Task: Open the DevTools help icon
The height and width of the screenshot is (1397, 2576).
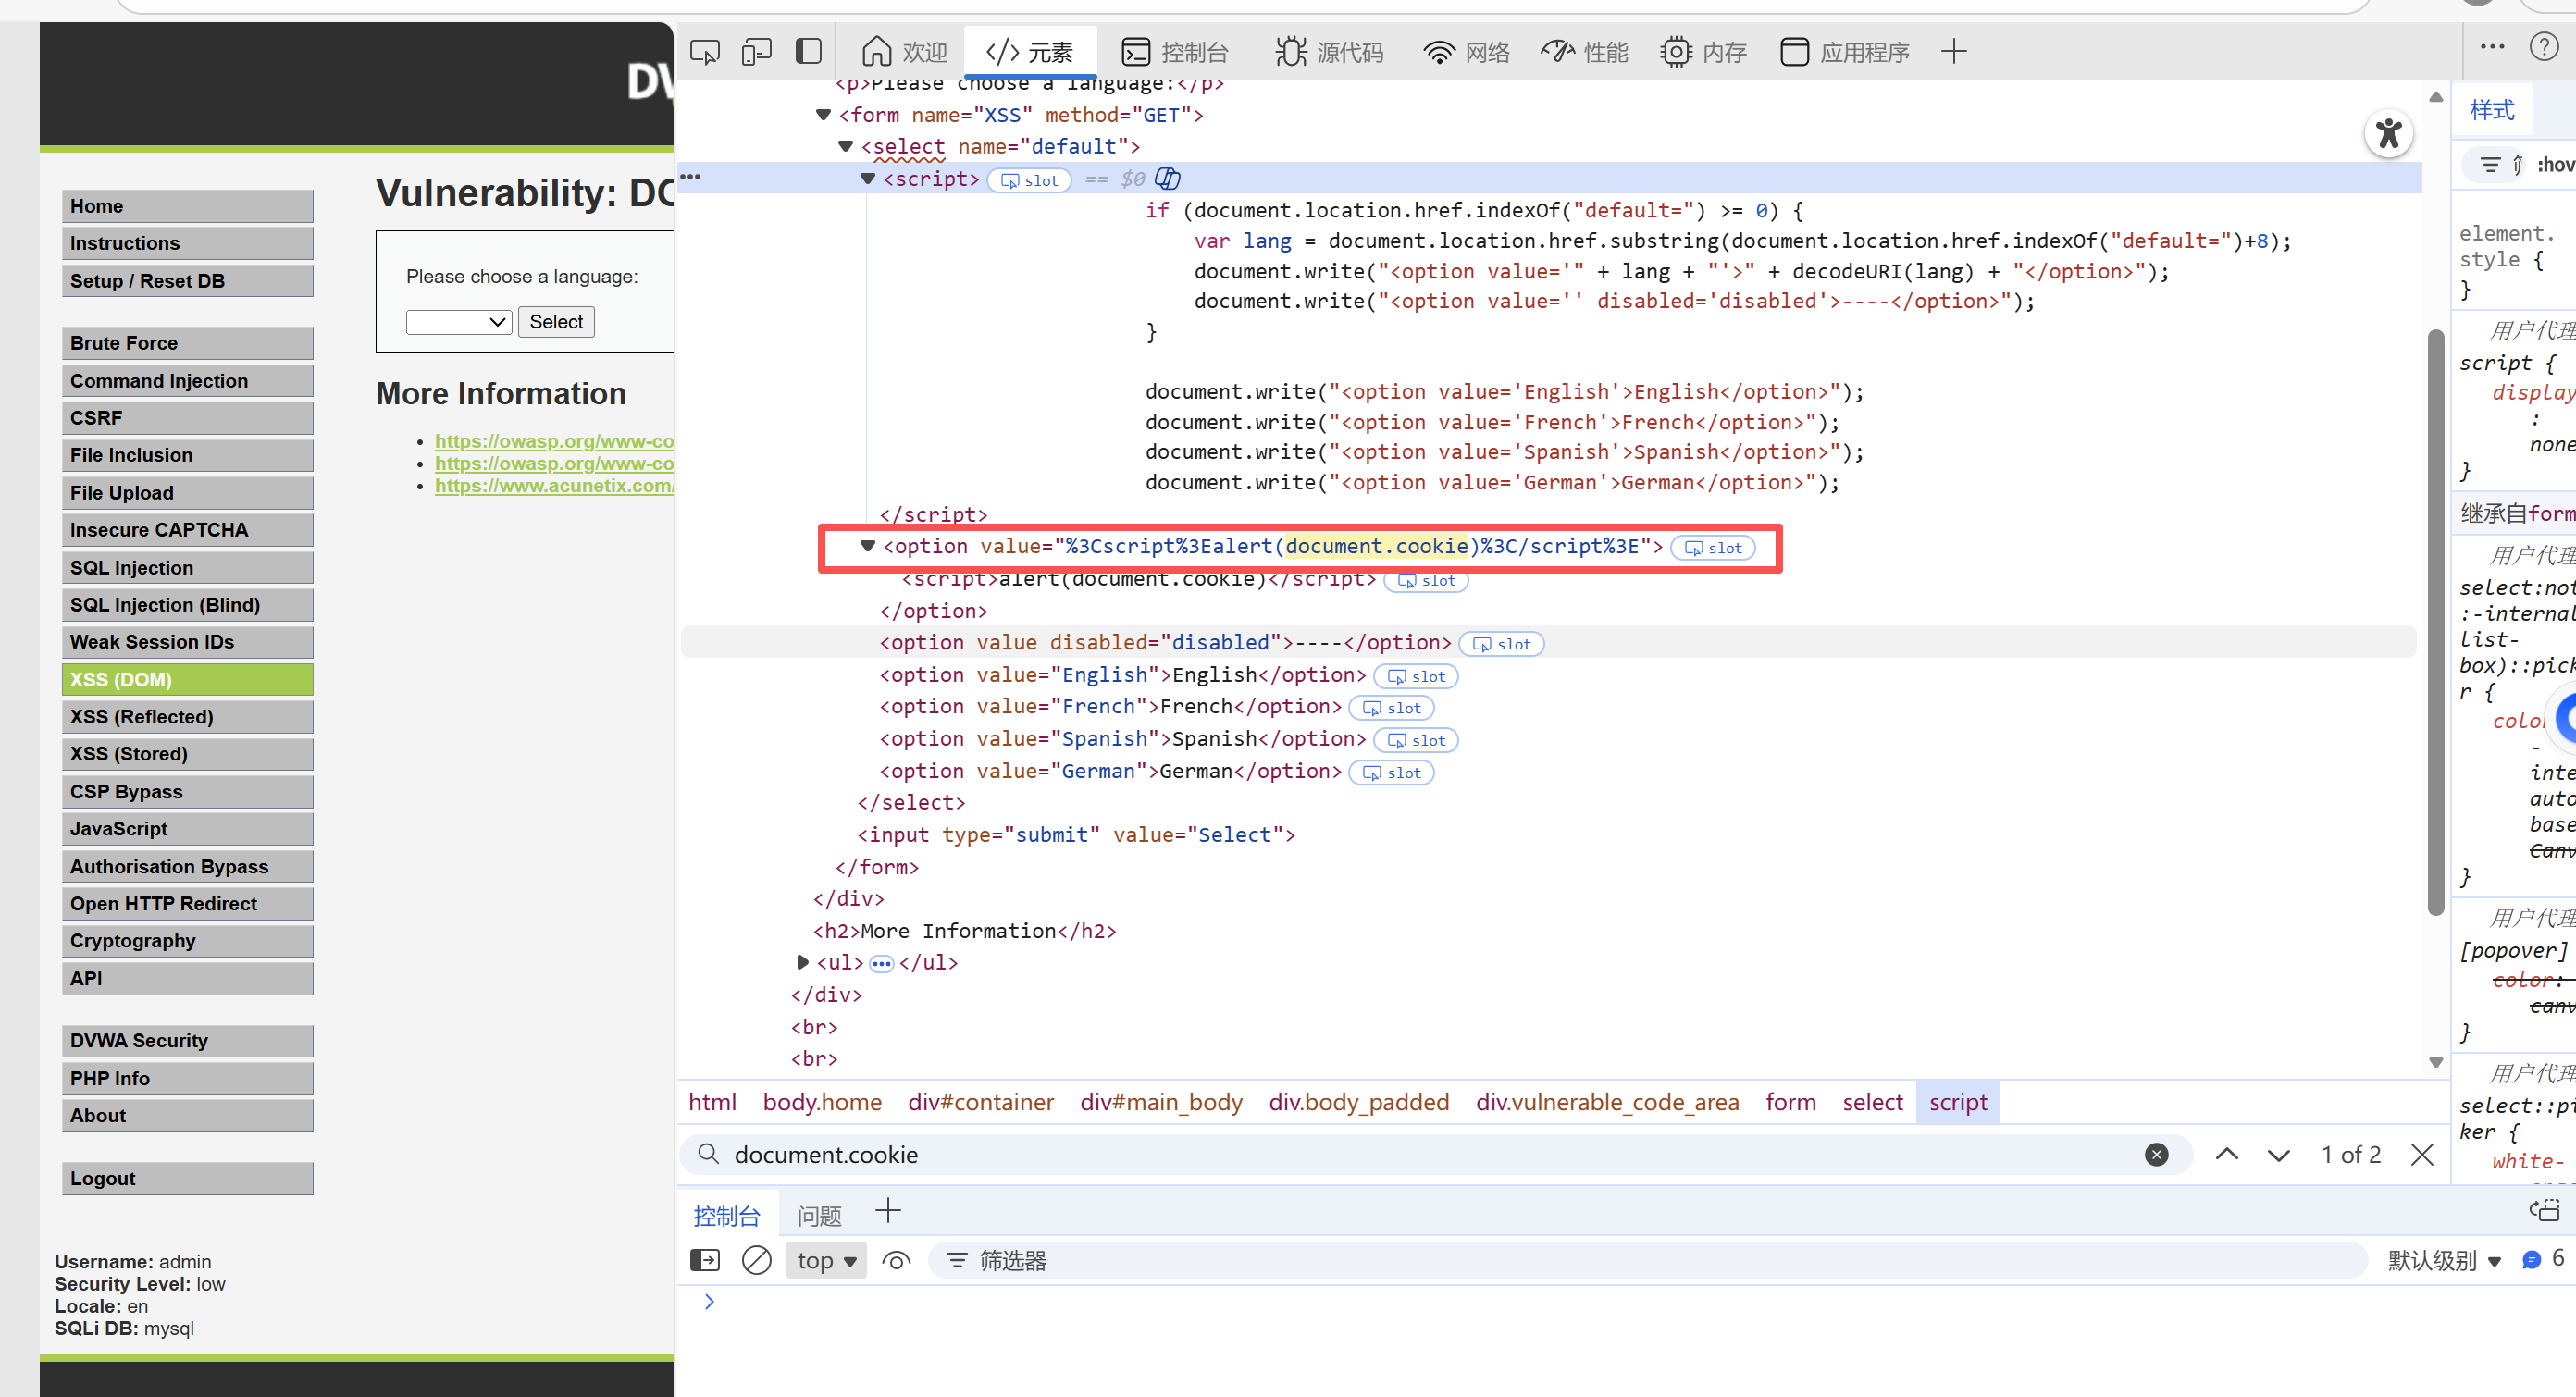Action: [x=2543, y=47]
